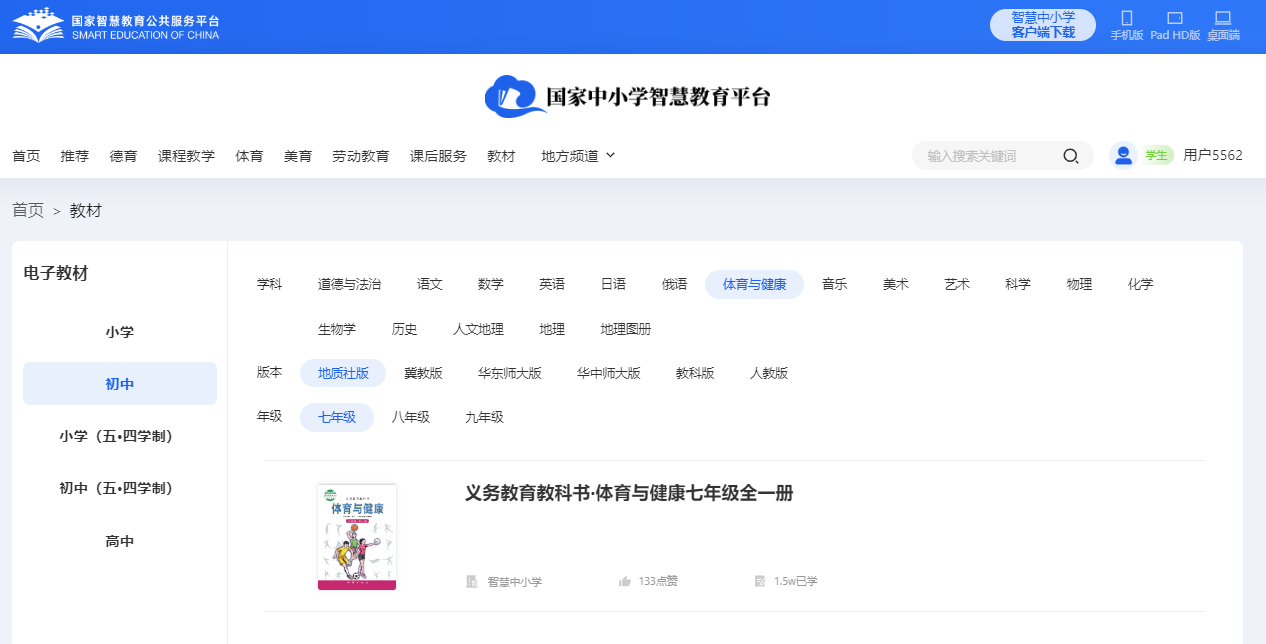Filter subject by 艺术
The height and width of the screenshot is (644, 1266).
click(957, 284)
